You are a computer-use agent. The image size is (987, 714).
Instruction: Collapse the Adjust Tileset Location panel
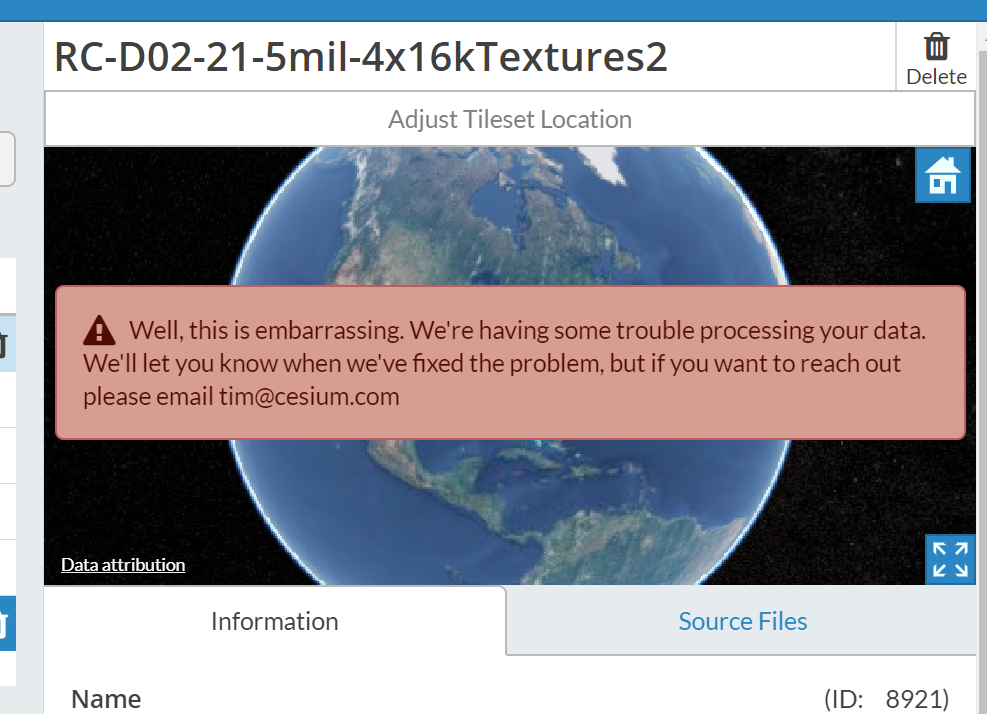click(x=510, y=118)
